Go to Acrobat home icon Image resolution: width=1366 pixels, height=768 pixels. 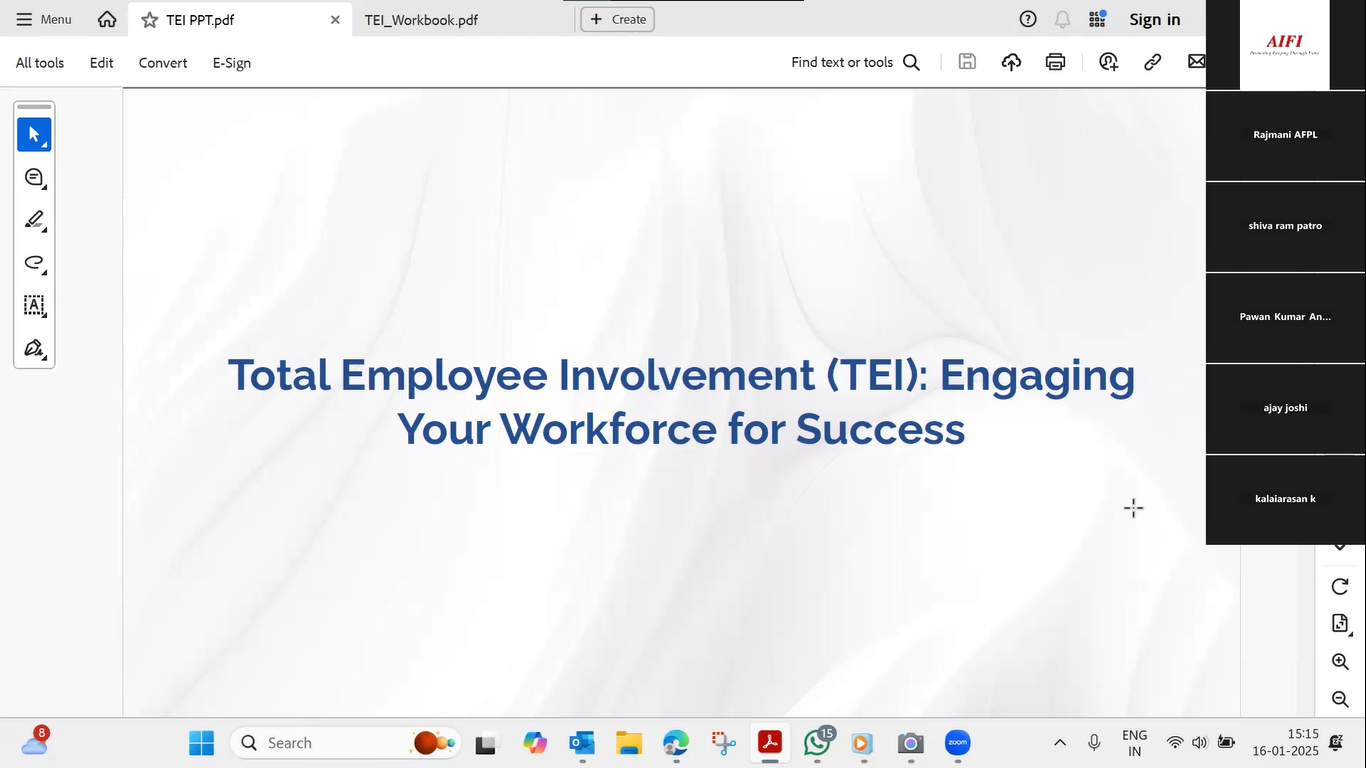(x=107, y=19)
